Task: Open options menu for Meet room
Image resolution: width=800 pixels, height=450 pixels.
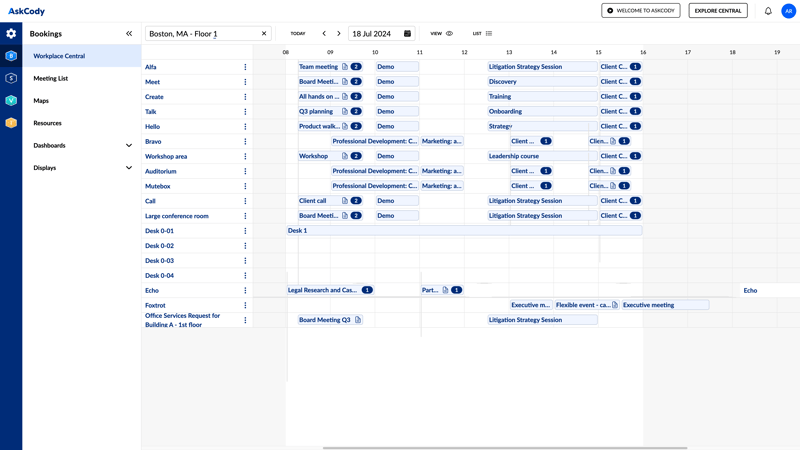Action: pos(245,82)
